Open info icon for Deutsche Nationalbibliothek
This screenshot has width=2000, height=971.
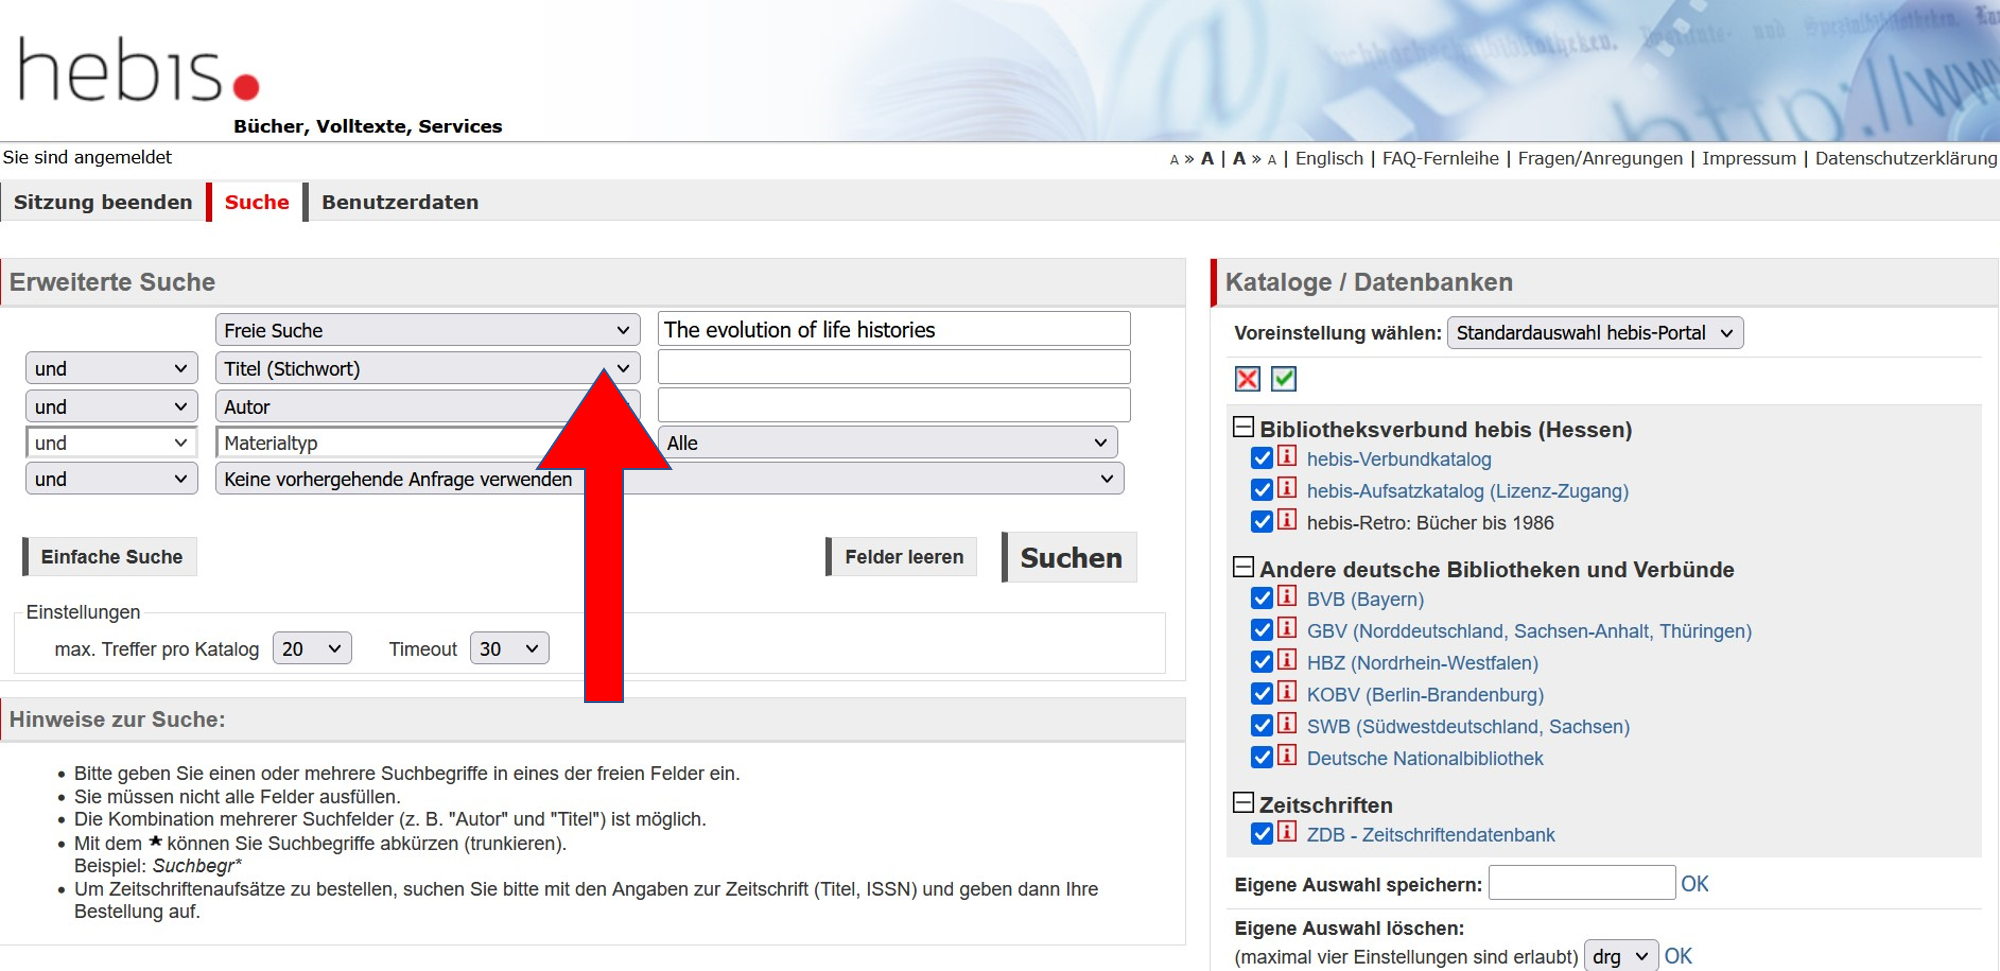coord(1287,756)
